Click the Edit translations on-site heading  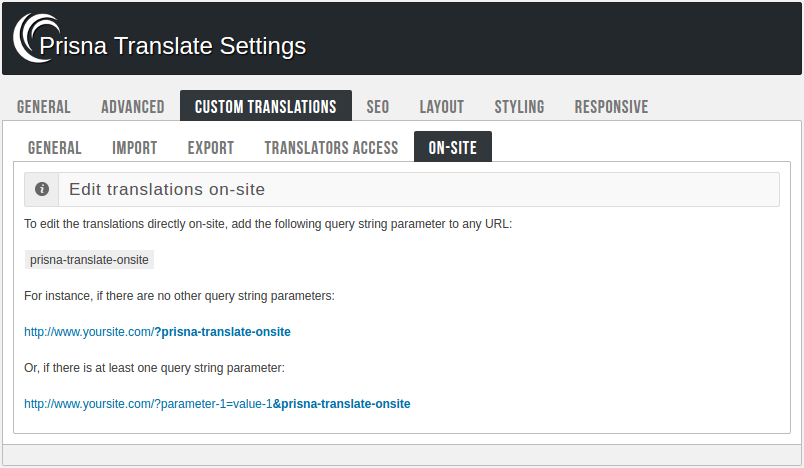(x=167, y=189)
